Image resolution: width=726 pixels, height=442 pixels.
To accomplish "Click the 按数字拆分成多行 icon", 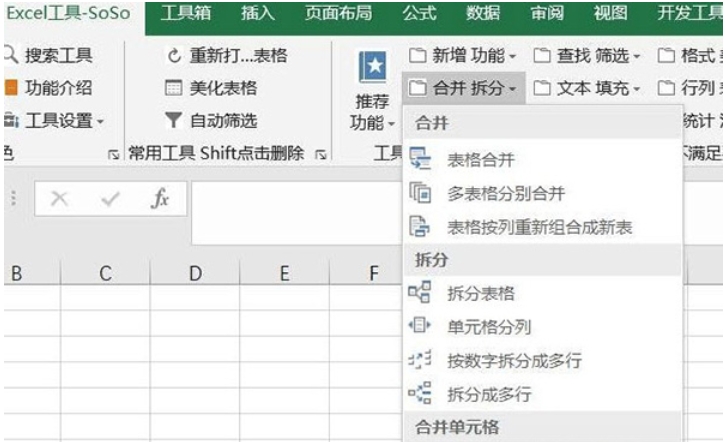I will point(420,359).
